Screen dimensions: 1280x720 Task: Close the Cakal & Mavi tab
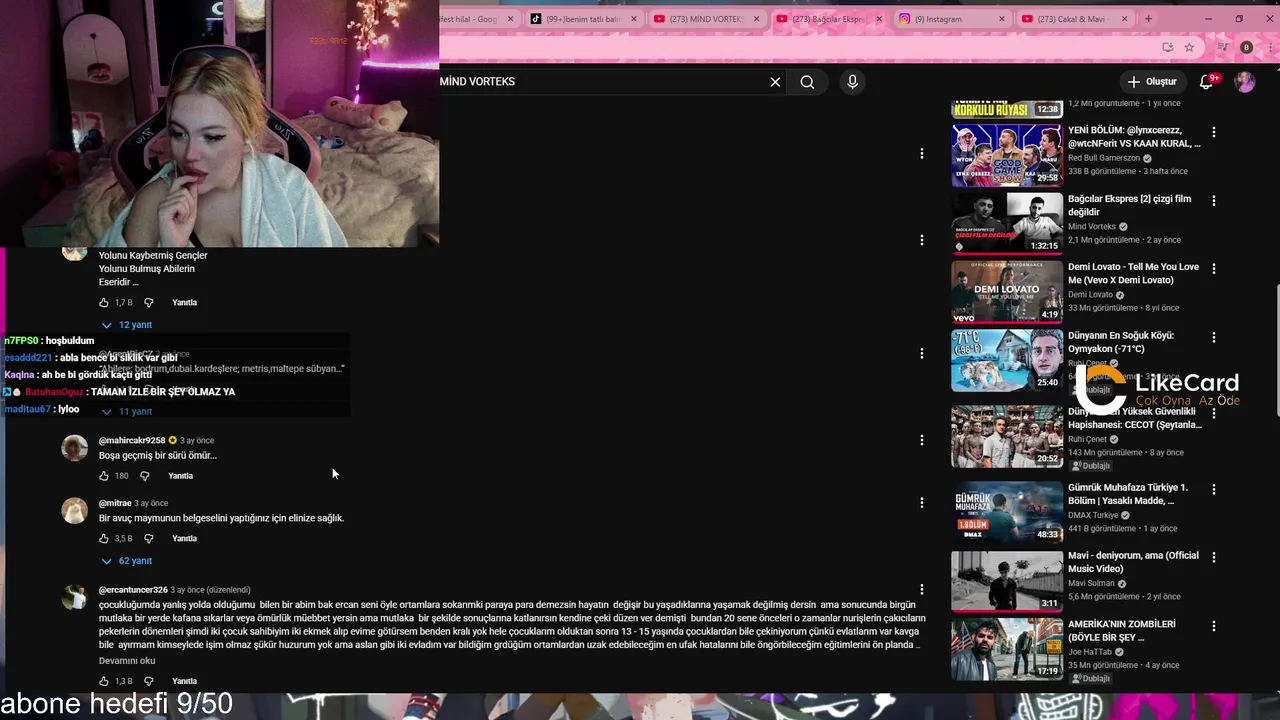point(1125,19)
